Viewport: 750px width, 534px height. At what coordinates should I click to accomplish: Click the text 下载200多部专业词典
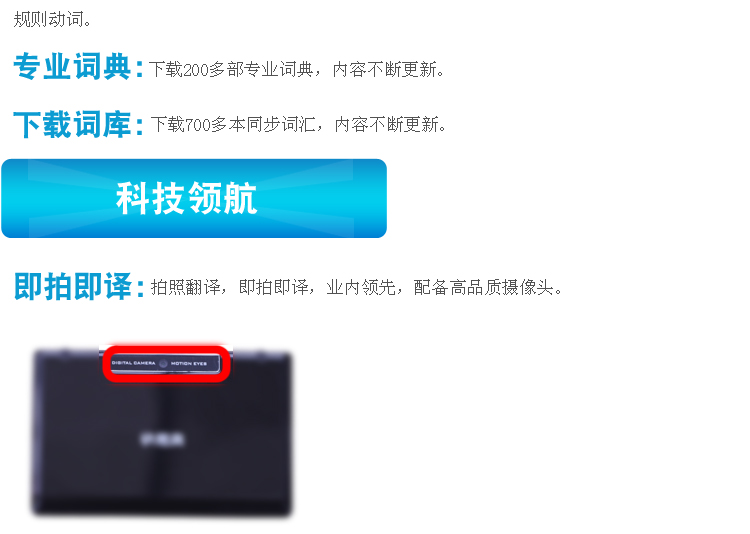point(231,70)
